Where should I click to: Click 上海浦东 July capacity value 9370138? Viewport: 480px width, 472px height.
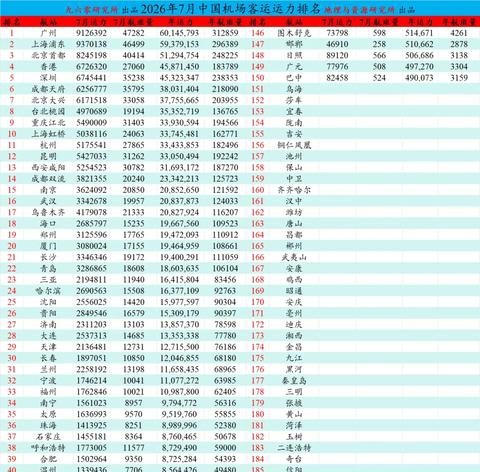pos(91,44)
